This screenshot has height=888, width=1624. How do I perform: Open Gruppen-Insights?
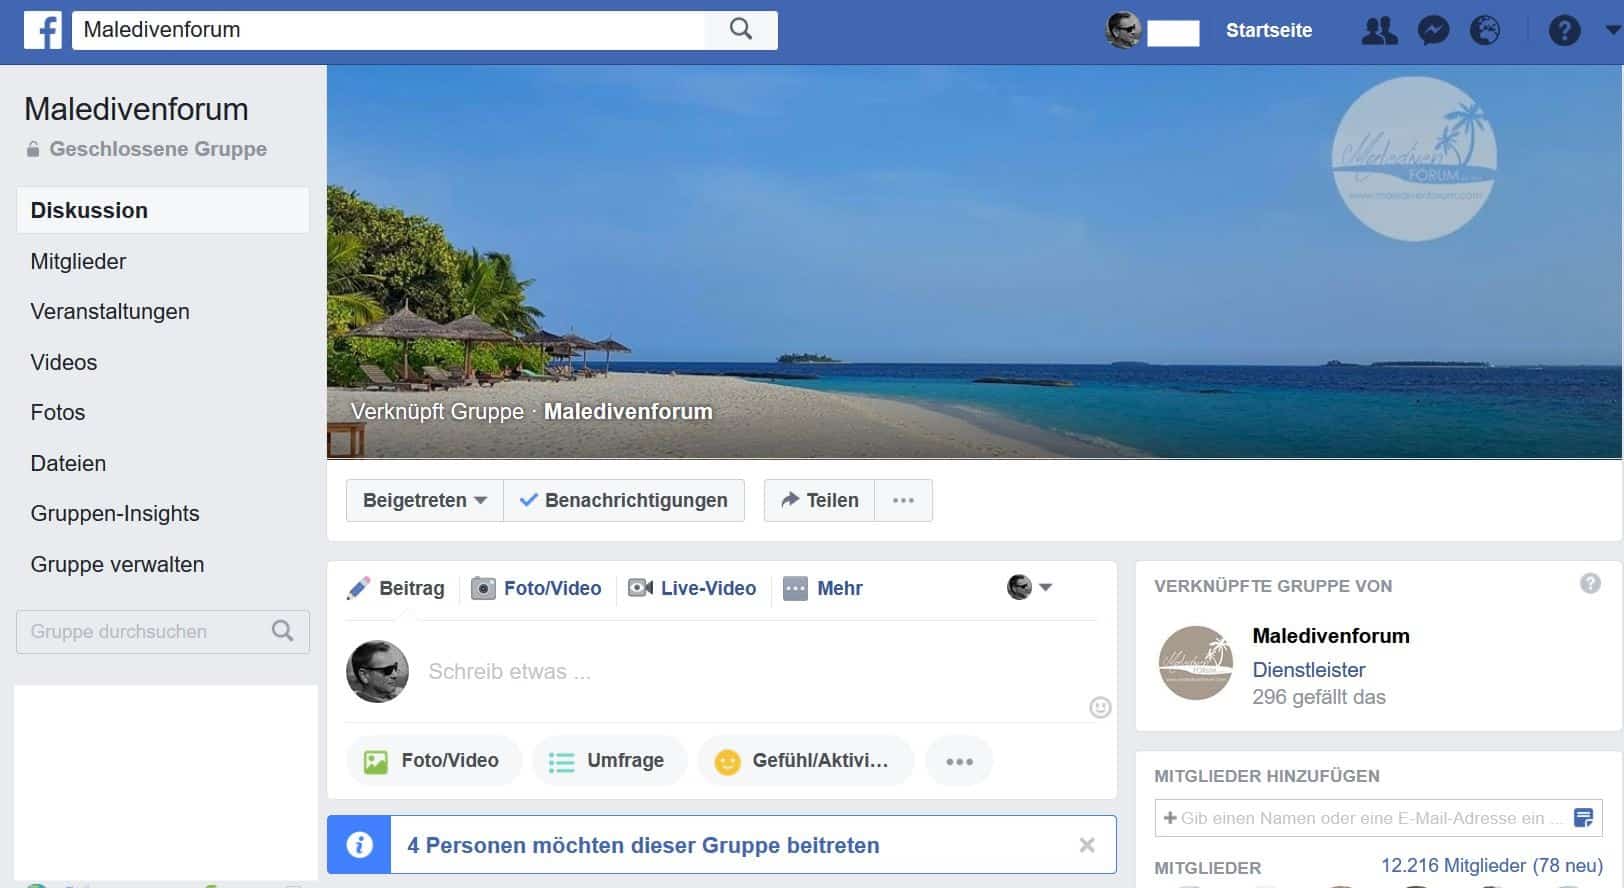point(115,513)
